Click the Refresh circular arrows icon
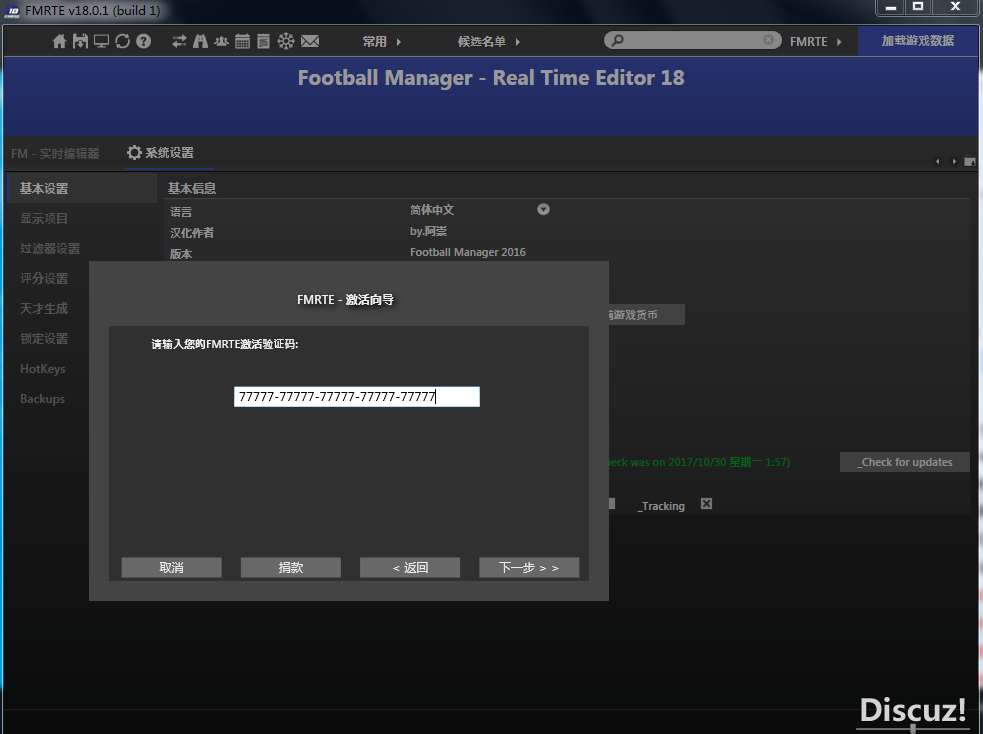The height and width of the screenshot is (734, 983). click(122, 41)
